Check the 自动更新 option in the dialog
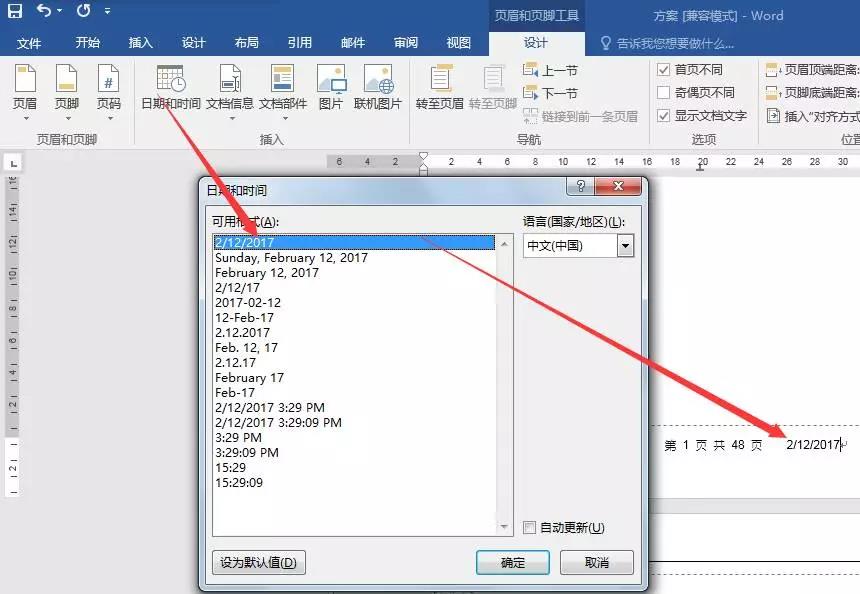 tap(529, 527)
